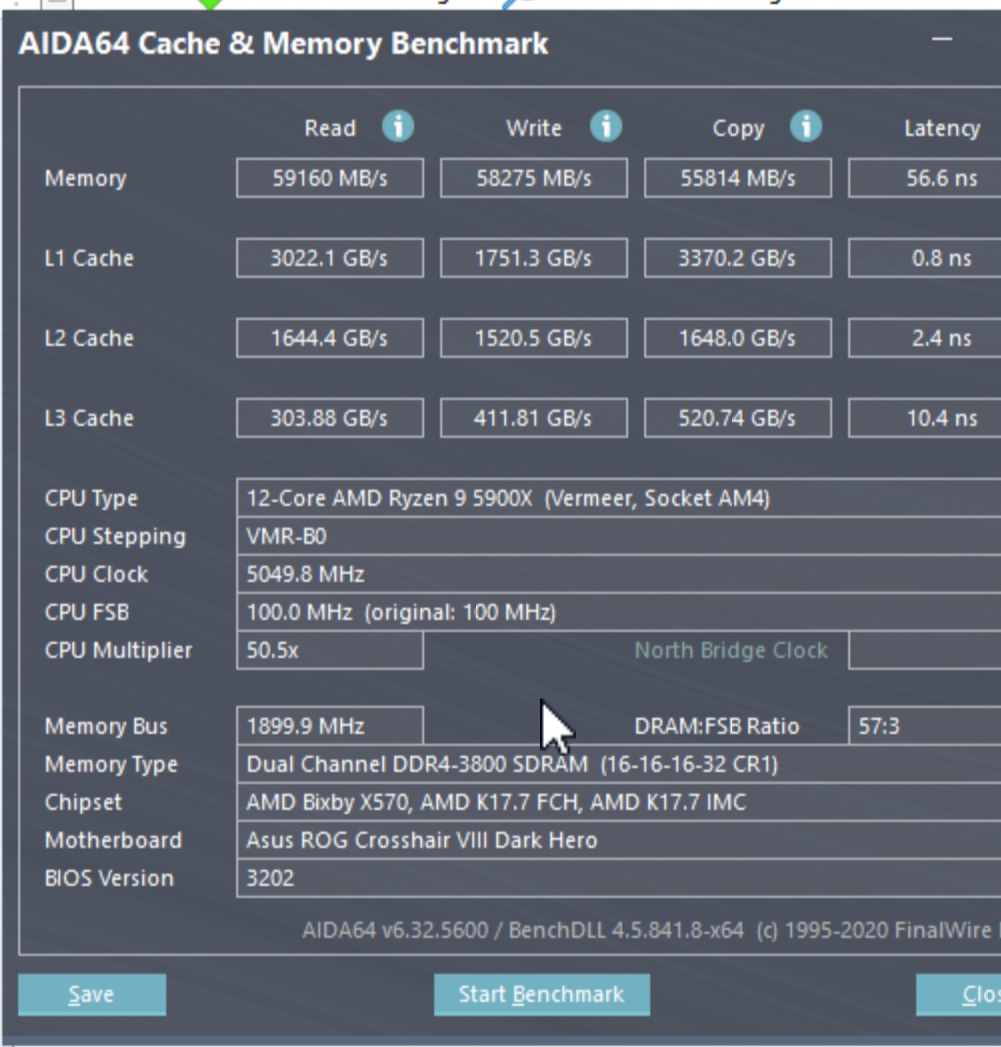Click the CPU Type field showing Ryzen 9 5900X
Image resolution: width=1001 pixels, height=1047 pixels.
pos(619,498)
